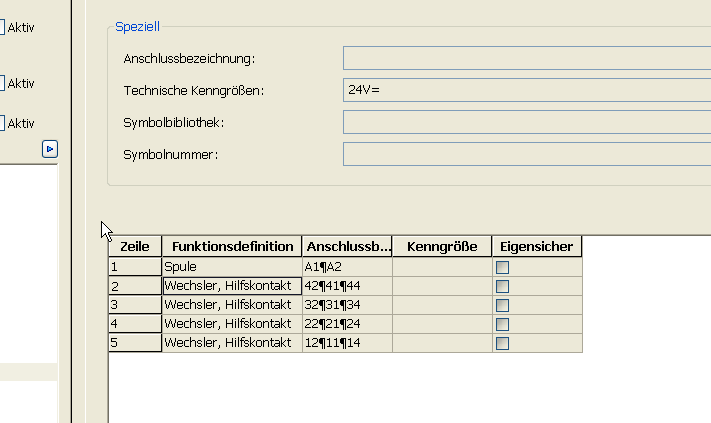Image resolution: width=711 pixels, height=423 pixels.
Task: Select row number 1 cell
Action: 135,267
